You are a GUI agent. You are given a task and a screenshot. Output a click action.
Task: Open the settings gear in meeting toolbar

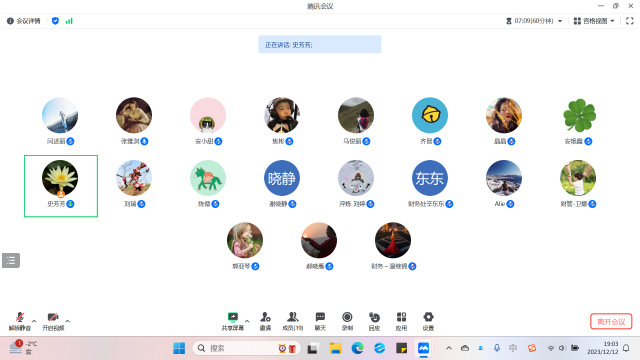point(428,321)
